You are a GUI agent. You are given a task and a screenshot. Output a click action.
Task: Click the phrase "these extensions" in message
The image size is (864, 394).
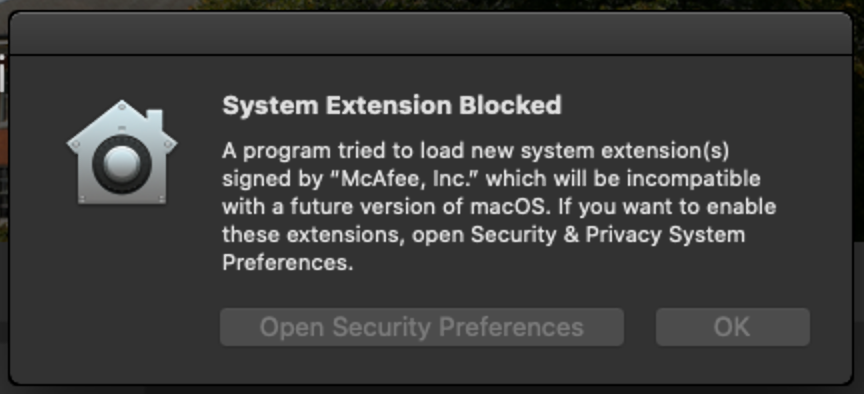pyautogui.click(x=310, y=235)
